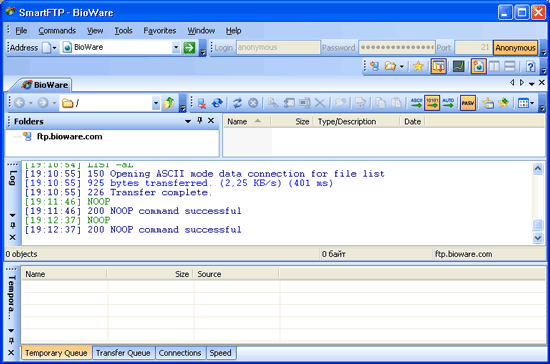Switch to Transfer Queue tab
The image size is (550, 364).
[x=123, y=353]
